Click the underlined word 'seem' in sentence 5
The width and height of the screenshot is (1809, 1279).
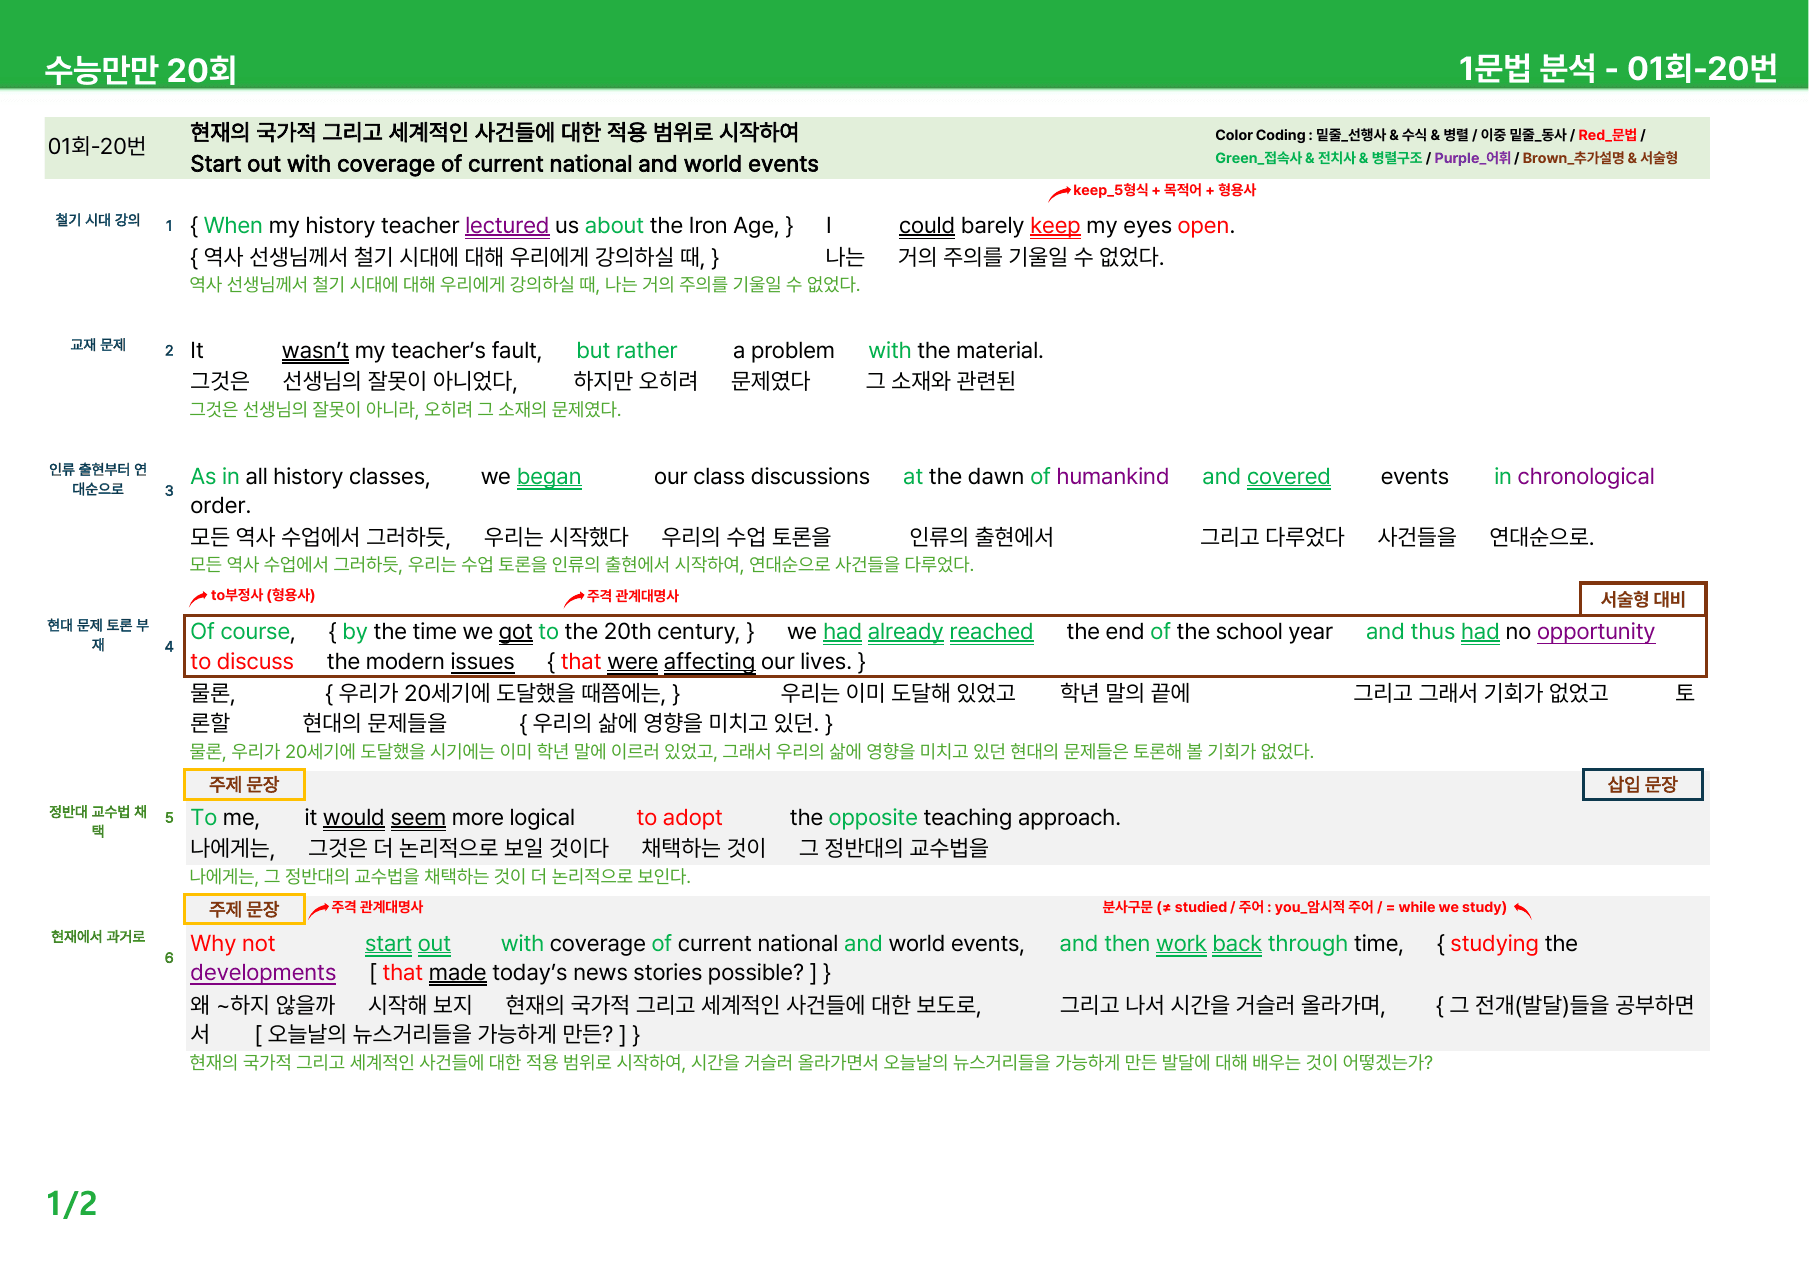pos(418,818)
